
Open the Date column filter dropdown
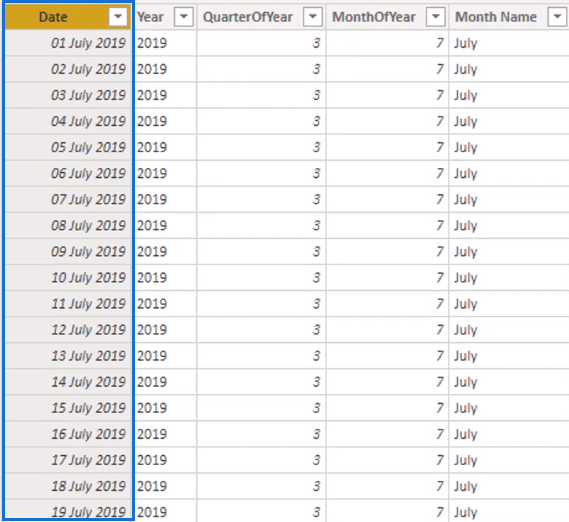coord(118,17)
